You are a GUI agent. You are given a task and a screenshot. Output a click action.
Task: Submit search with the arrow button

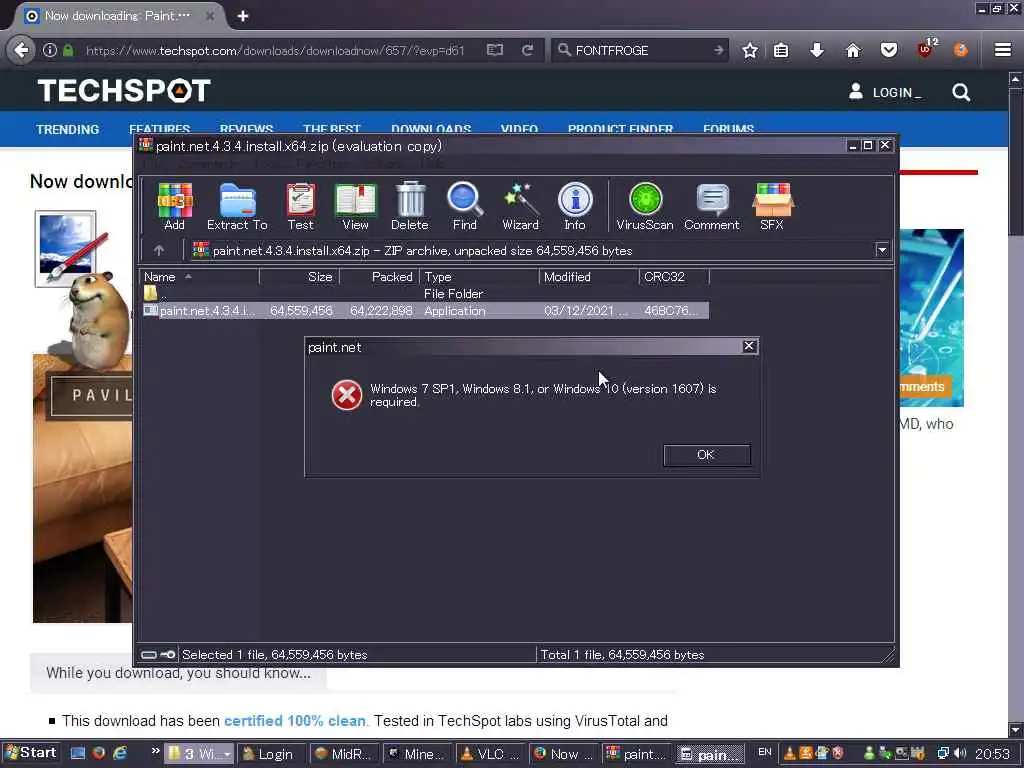pyautogui.click(x=718, y=50)
